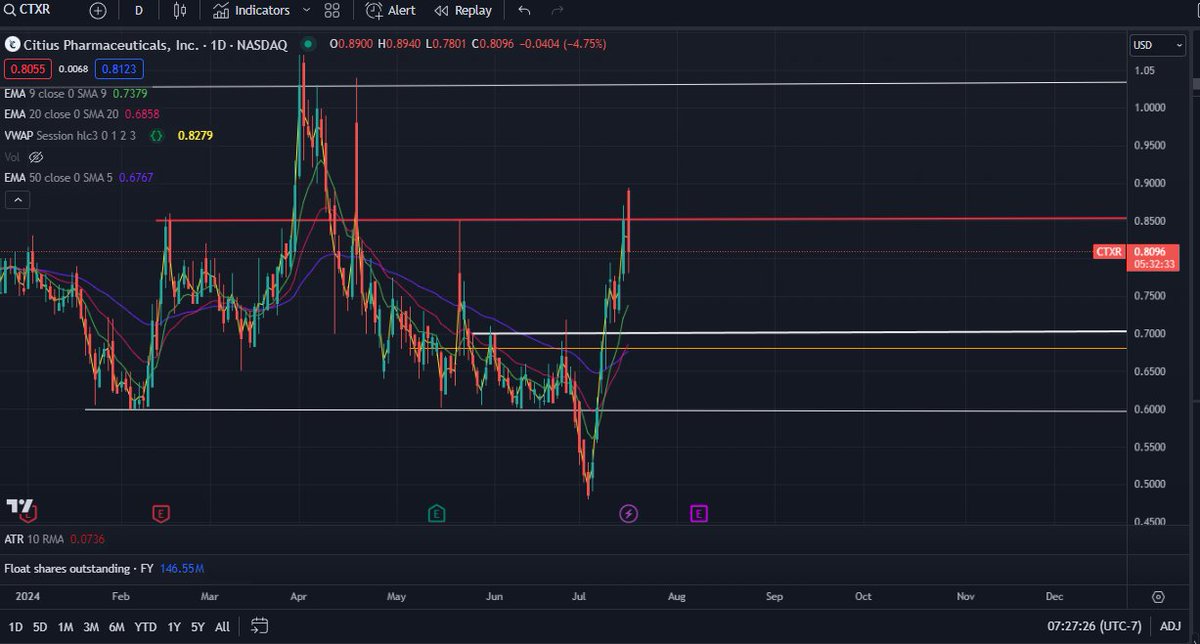Set chart range to 3M
The width and height of the screenshot is (1200, 644).
tap(91, 627)
